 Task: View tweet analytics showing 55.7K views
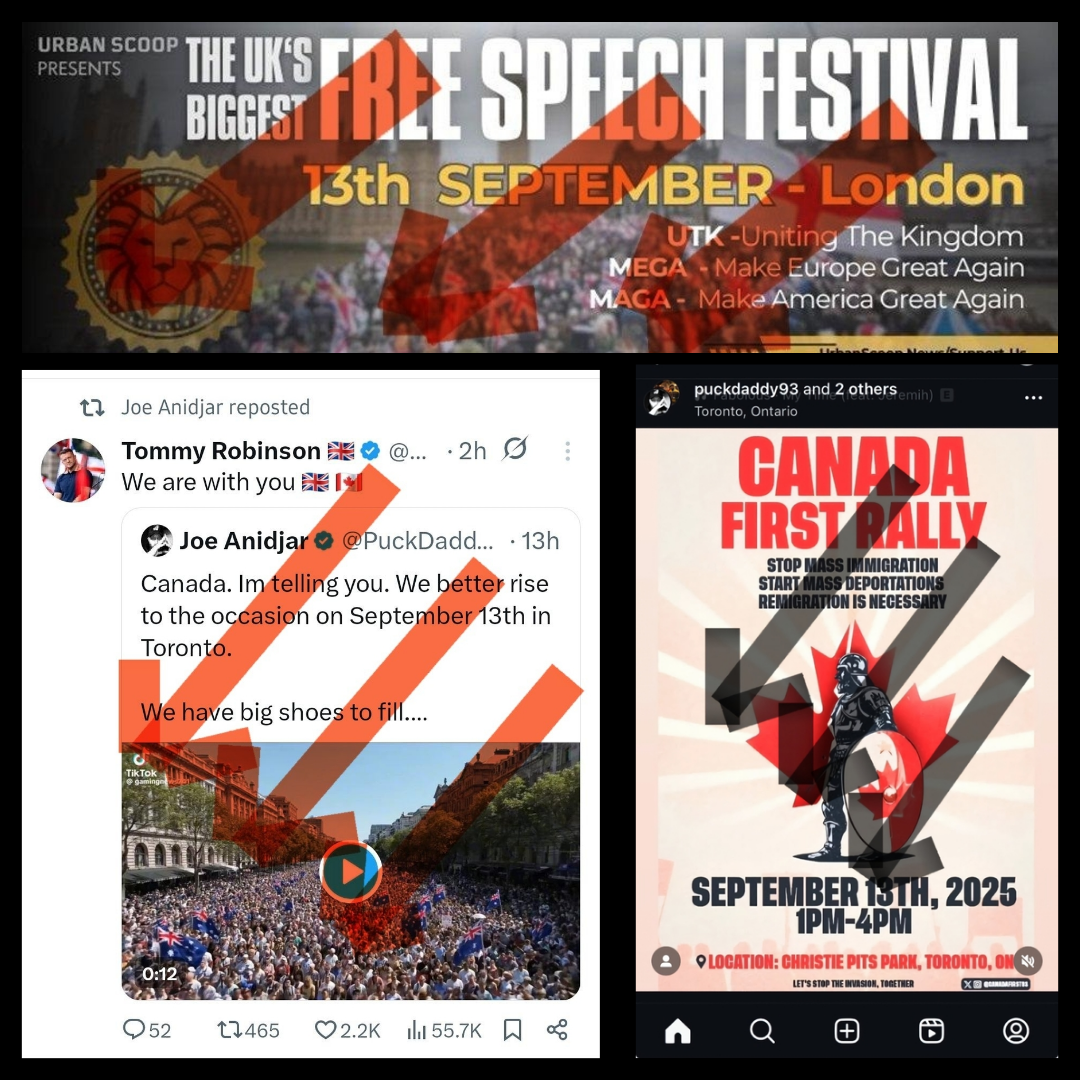444,1030
